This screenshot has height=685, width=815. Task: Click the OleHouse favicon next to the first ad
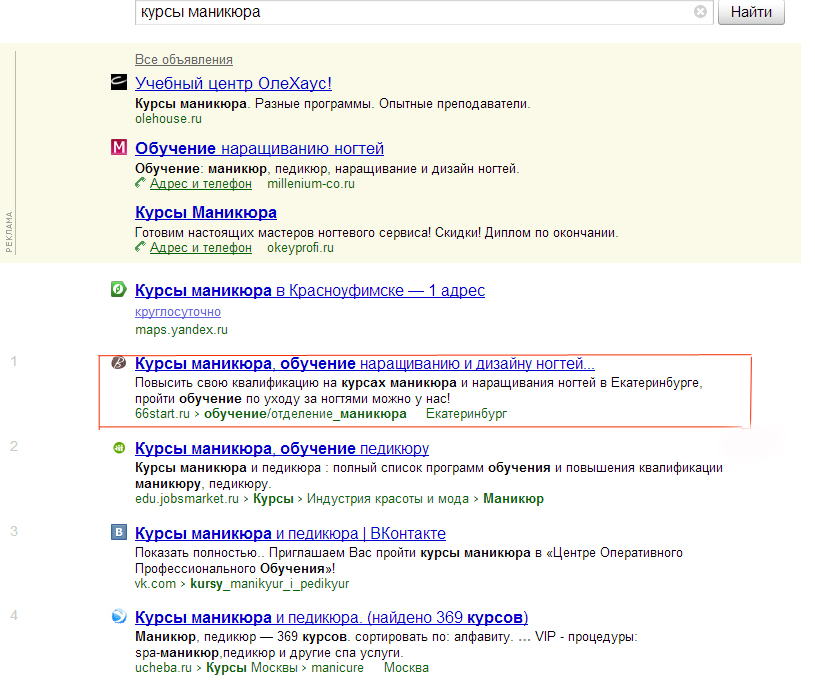coord(119,83)
